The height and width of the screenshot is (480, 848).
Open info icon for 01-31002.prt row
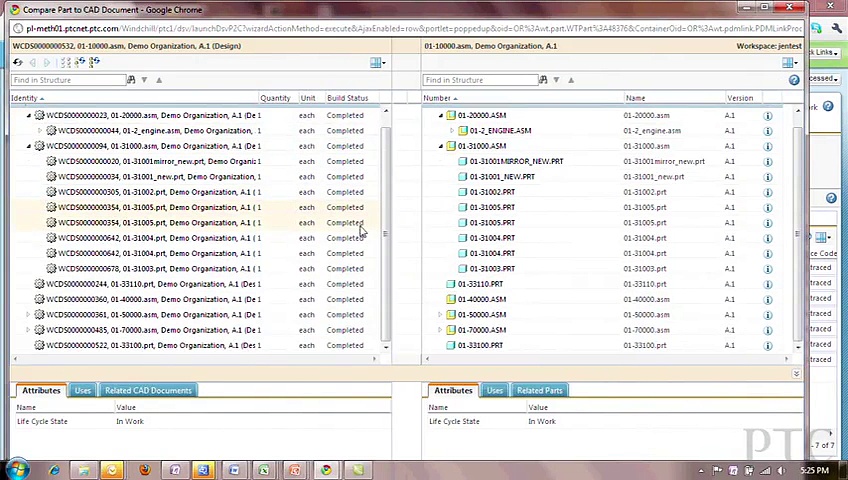pos(768,192)
